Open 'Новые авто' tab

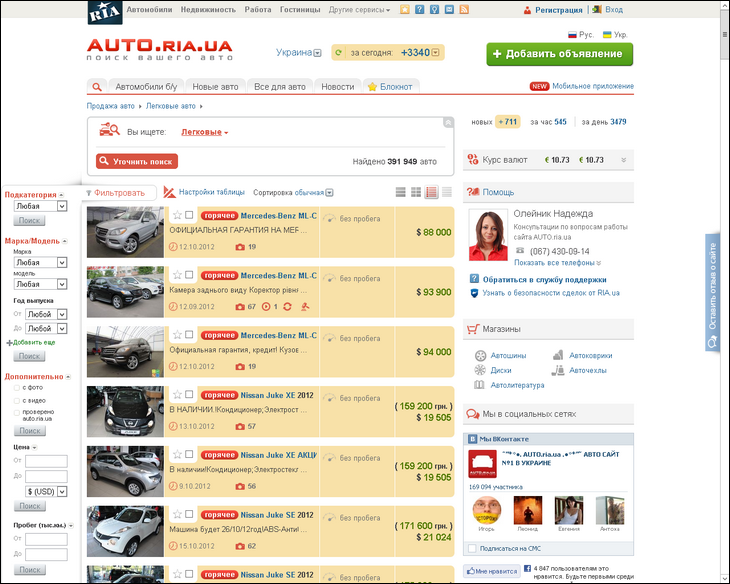coord(215,87)
